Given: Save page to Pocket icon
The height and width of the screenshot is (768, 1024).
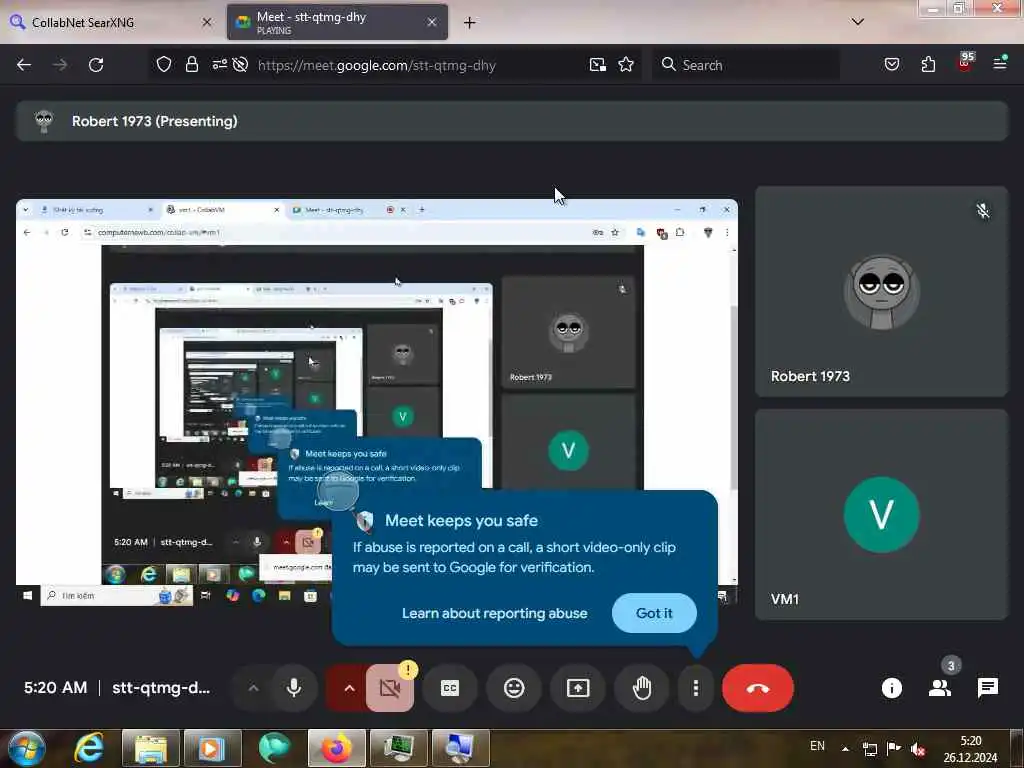Looking at the screenshot, I should pyautogui.click(x=892, y=64).
